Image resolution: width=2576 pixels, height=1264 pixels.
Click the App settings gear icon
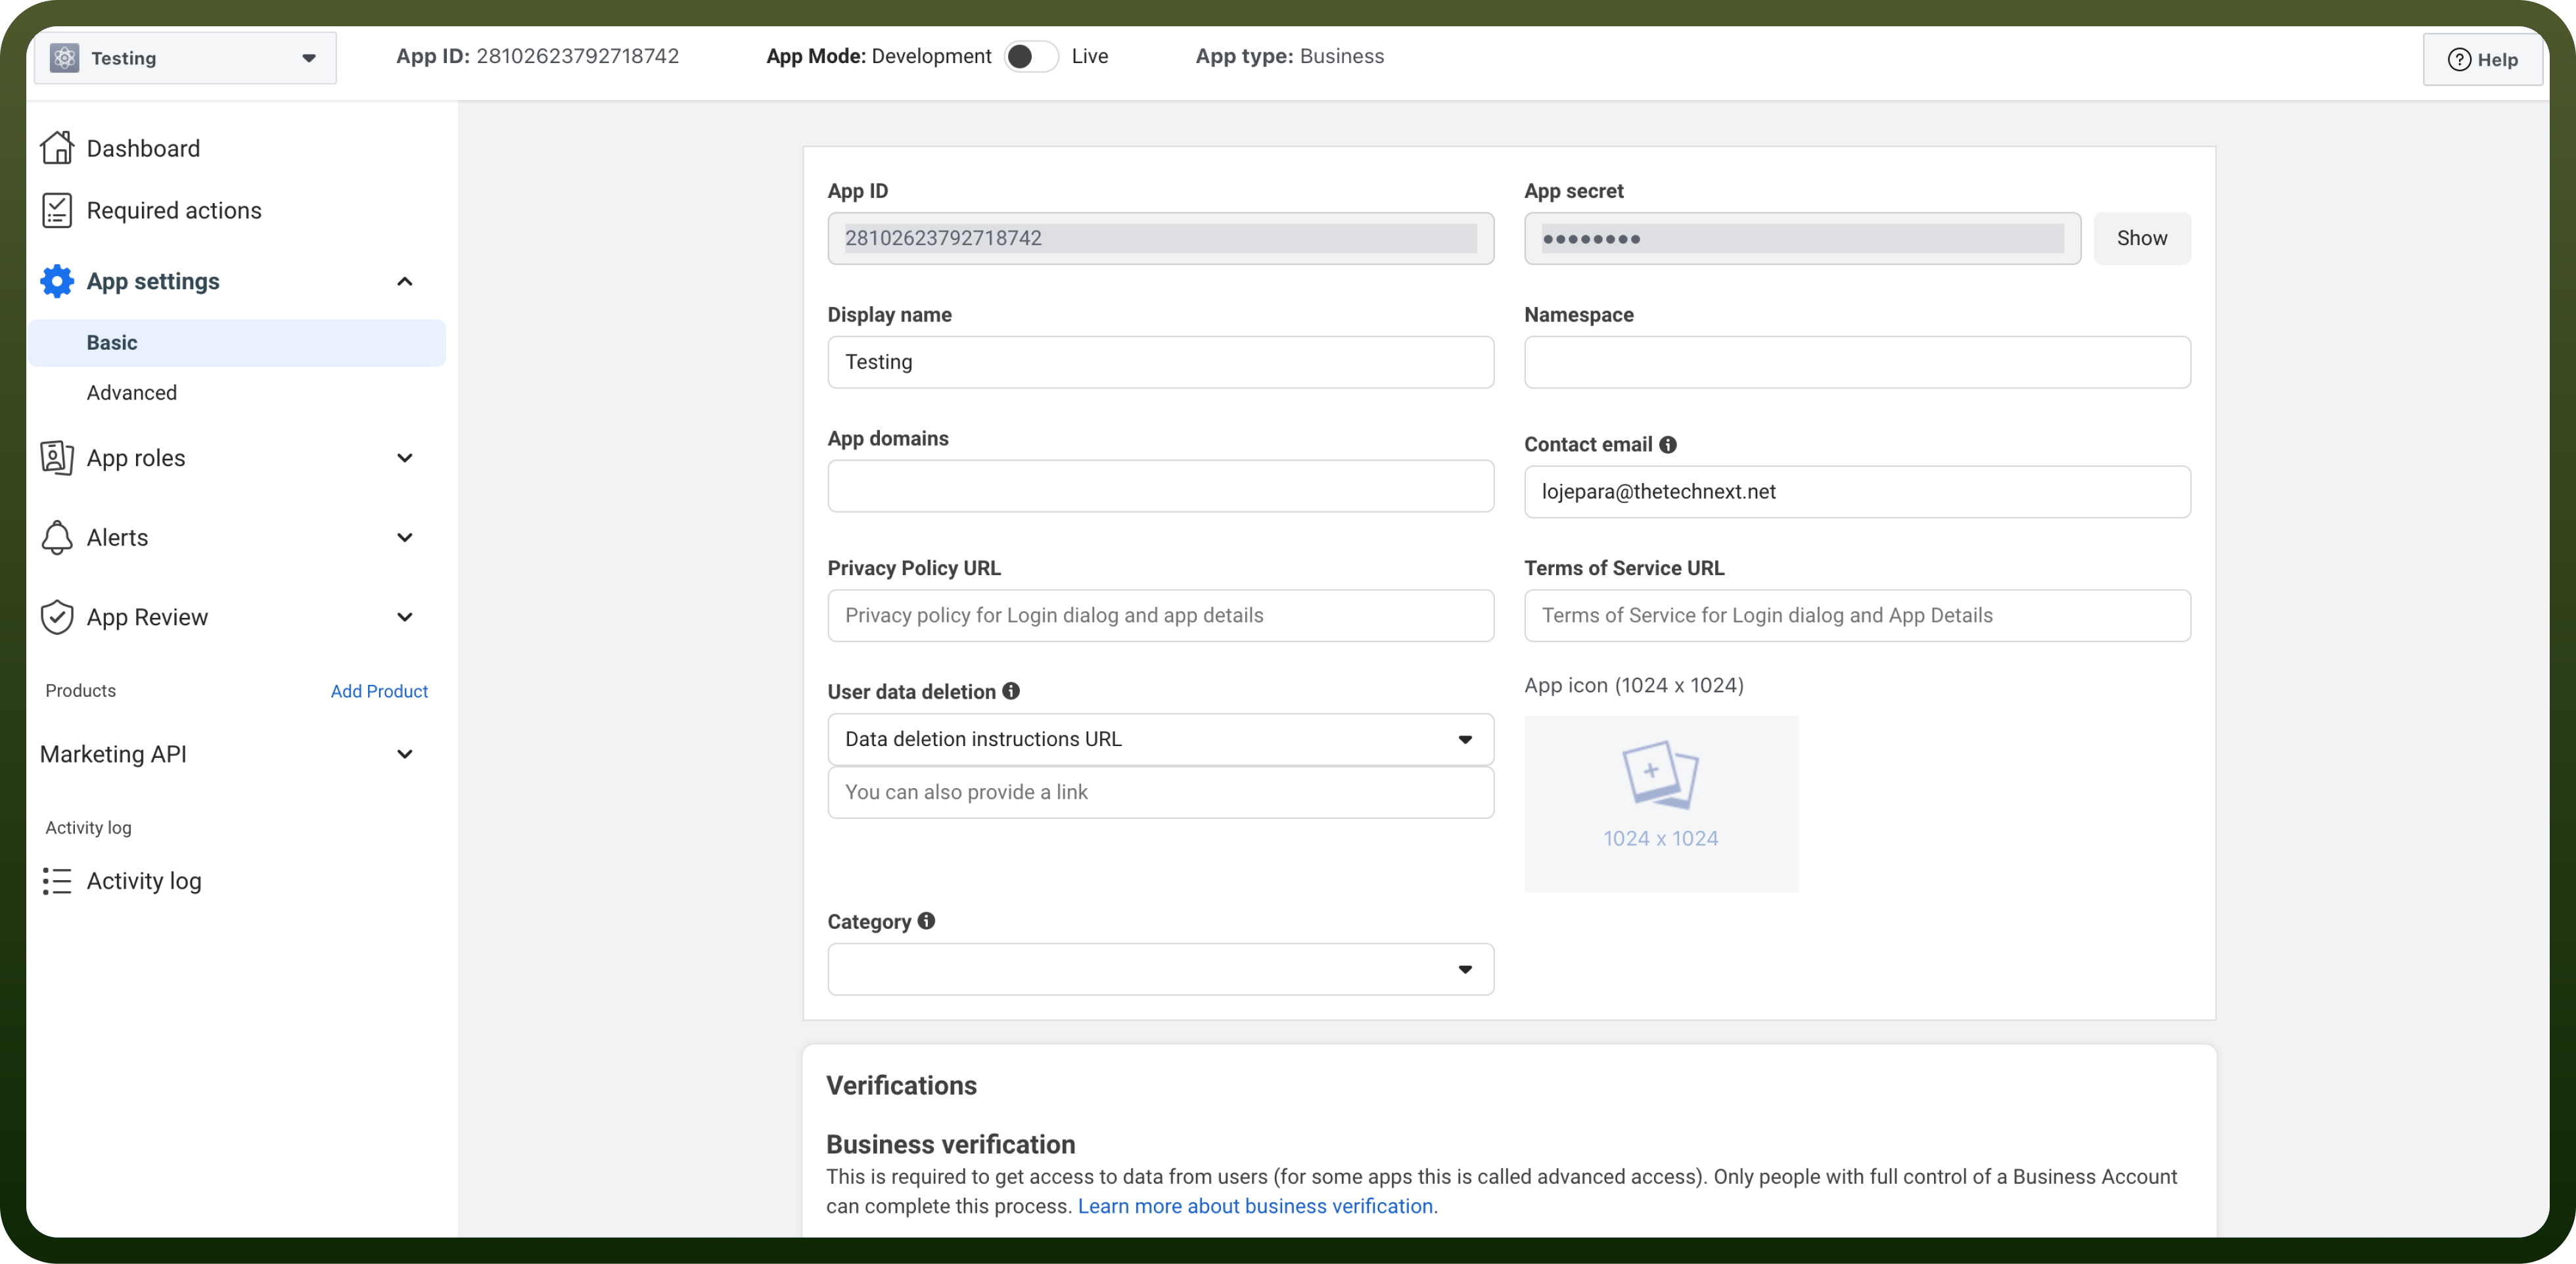tap(57, 281)
